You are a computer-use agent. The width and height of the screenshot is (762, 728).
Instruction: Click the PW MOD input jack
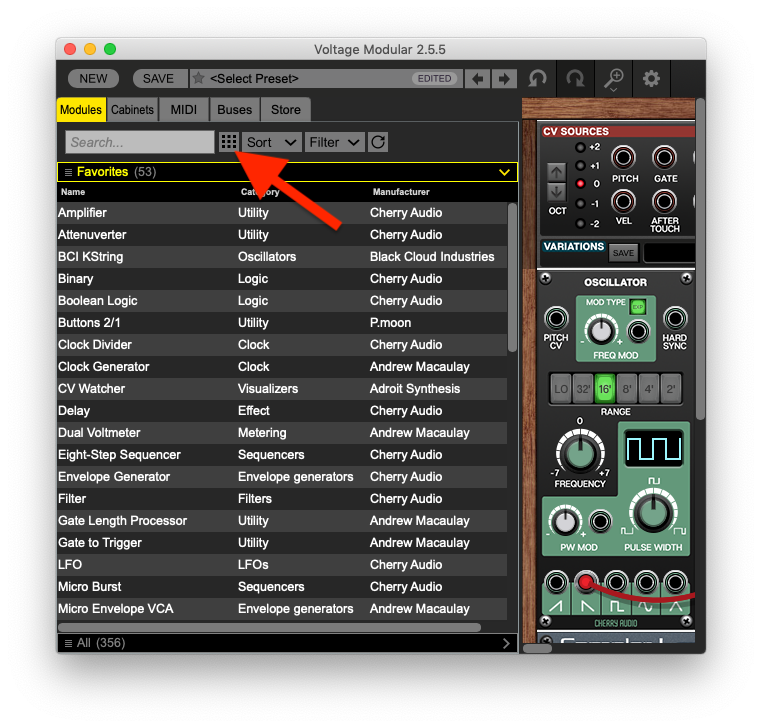pyautogui.click(x=600, y=521)
